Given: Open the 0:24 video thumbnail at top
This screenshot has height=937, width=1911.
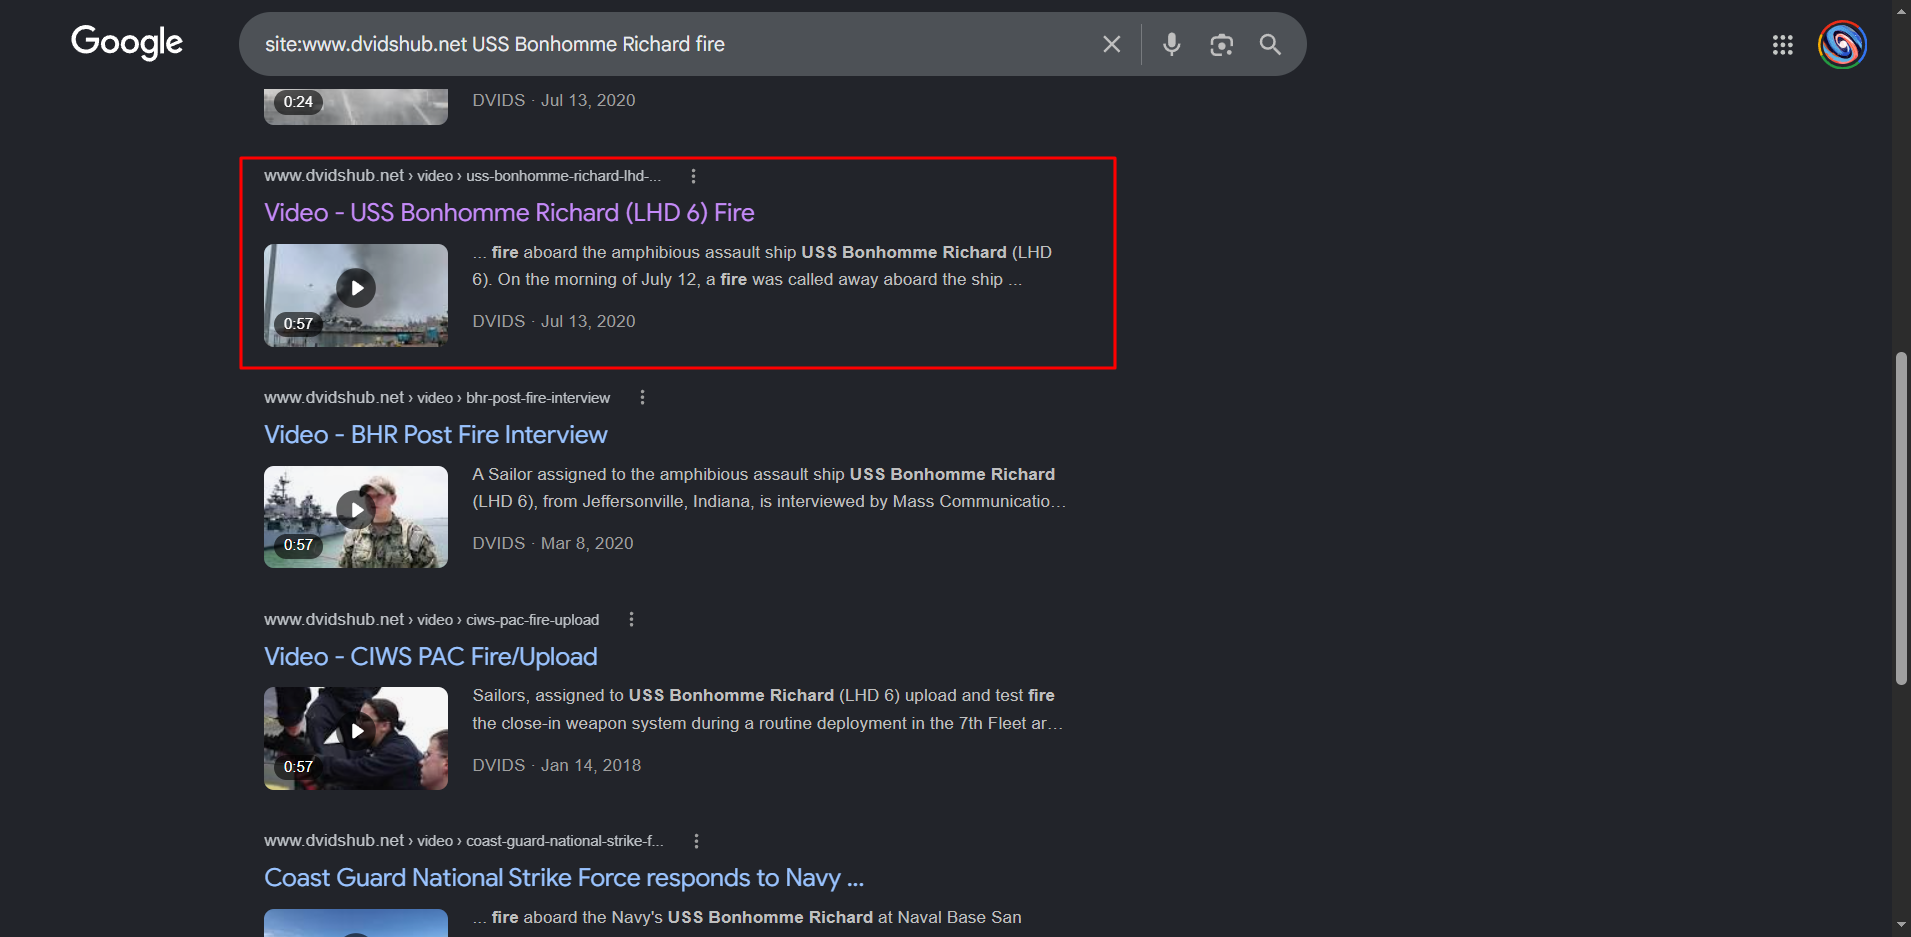Looking at the screenshot, I should click(356, 106).
